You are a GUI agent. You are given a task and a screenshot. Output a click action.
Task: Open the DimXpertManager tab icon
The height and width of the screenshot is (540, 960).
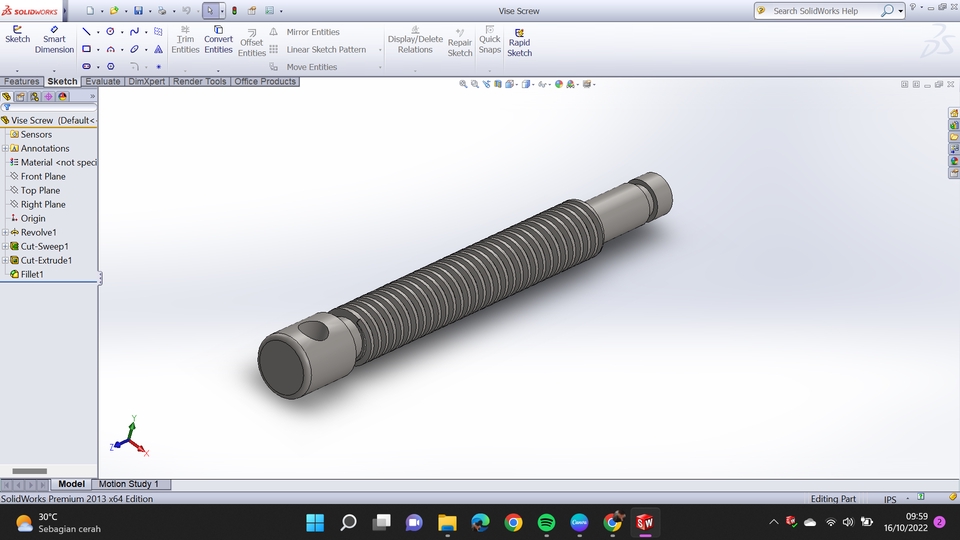(x=48, y=97)
